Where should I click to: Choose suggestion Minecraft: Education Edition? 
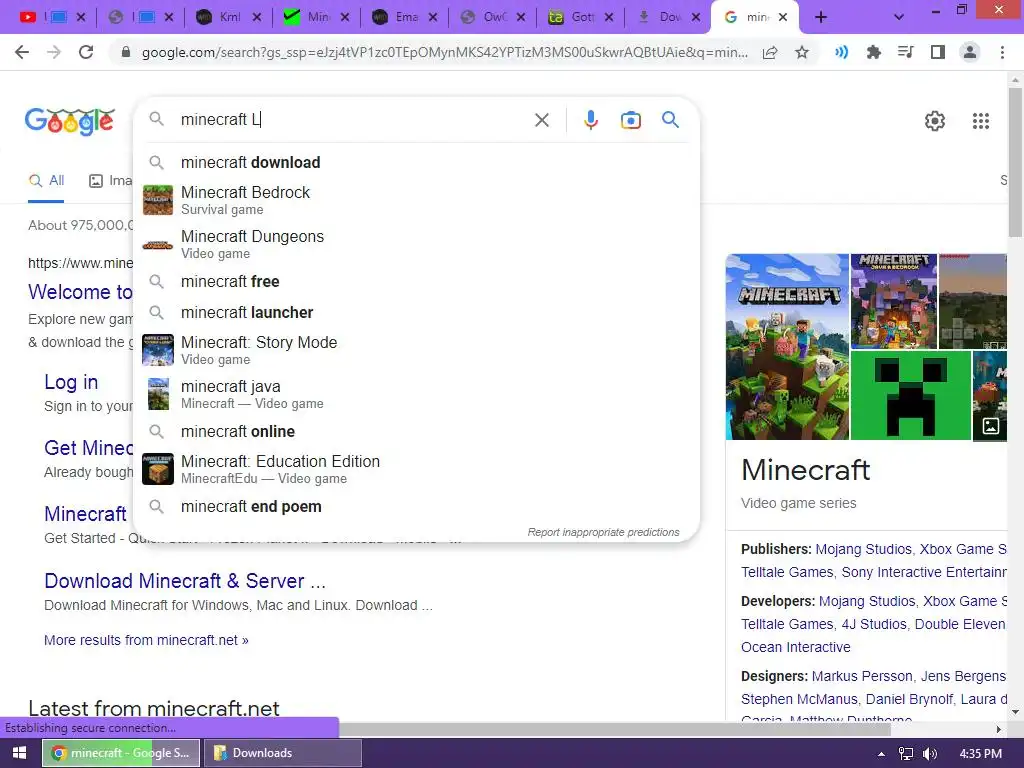click(x=417, y=469)
